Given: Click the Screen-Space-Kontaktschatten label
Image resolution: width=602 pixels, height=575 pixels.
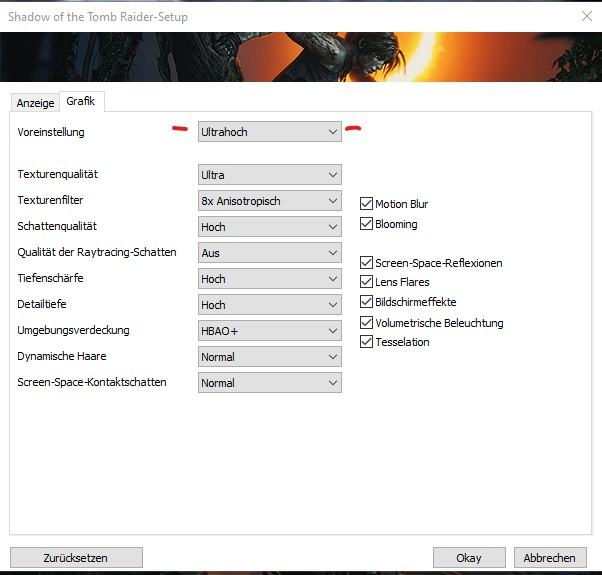Looking at the screenshot, I should pos(92,382).
